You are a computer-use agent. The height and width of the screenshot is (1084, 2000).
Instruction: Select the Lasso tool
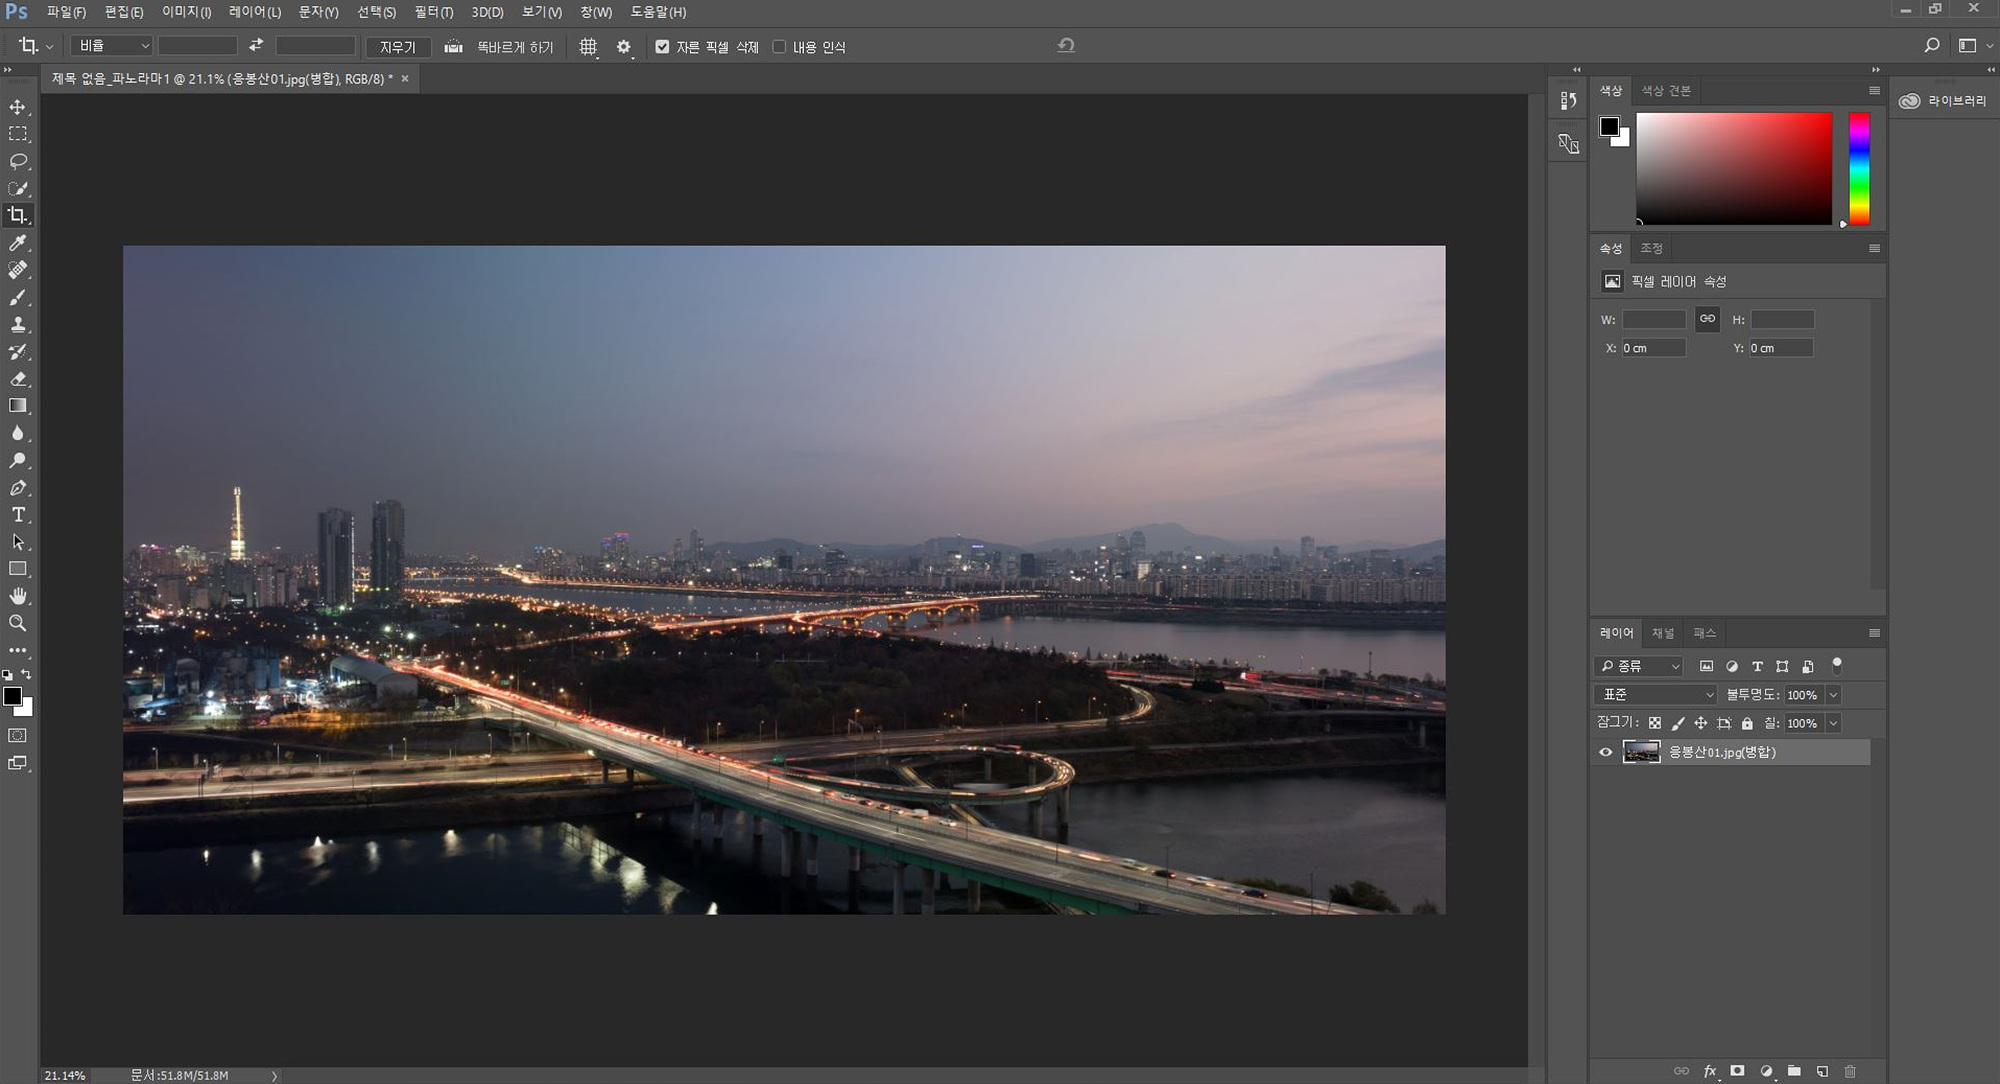point(18,161)
